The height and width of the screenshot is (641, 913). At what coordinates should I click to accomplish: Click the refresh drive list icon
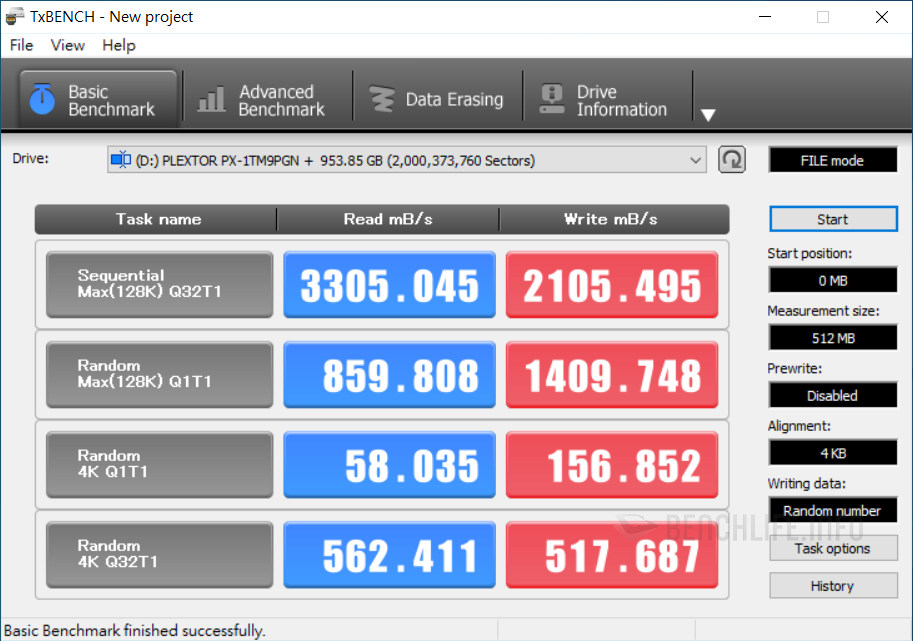732,160
